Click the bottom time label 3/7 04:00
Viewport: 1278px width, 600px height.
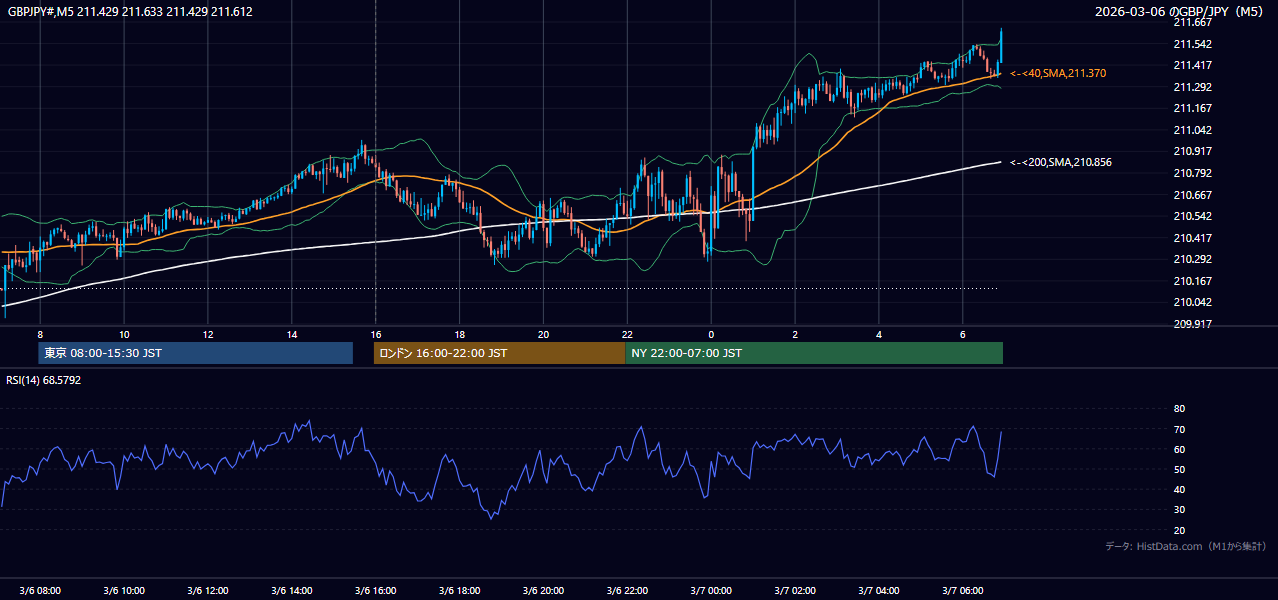click(x=879, y=590)
